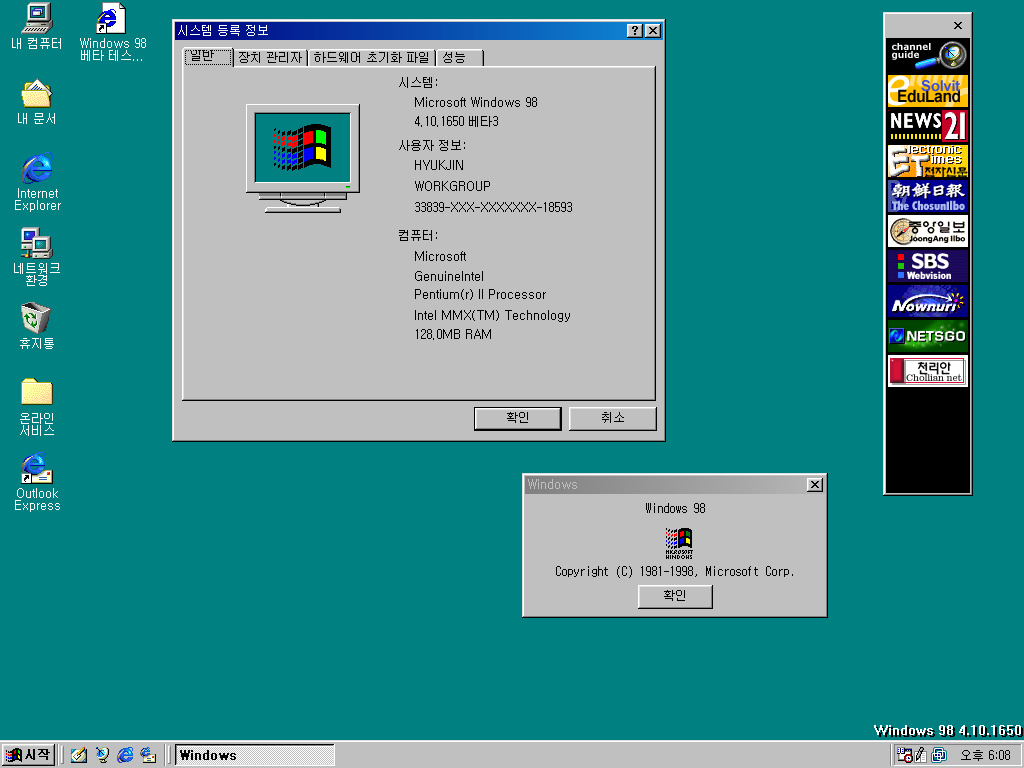Switch to 하드웨어 초기화 파일 tab
Image resolution: width=1024 pixels, height=768 pixels.
point(371,58)
